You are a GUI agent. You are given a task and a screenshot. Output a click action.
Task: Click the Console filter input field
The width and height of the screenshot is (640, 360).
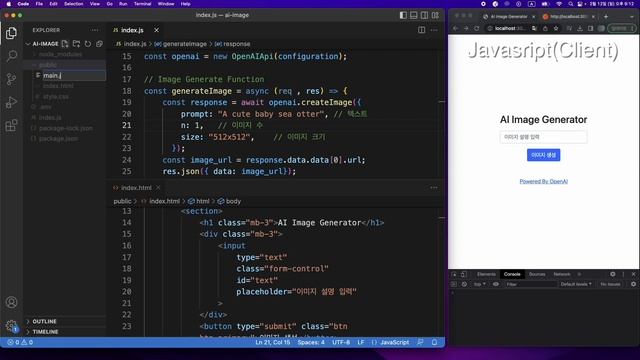click(531, 284)
